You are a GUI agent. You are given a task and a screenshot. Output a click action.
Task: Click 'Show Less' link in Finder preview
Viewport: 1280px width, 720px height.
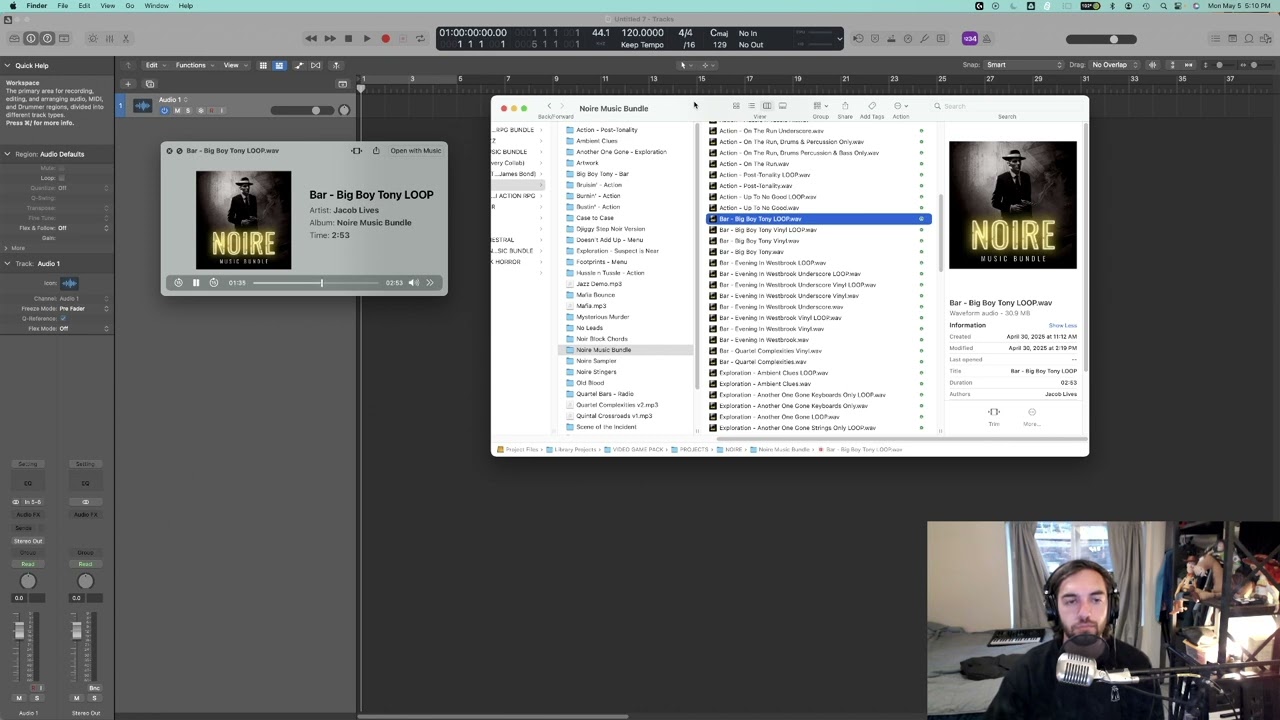[x=1062, y=326]
